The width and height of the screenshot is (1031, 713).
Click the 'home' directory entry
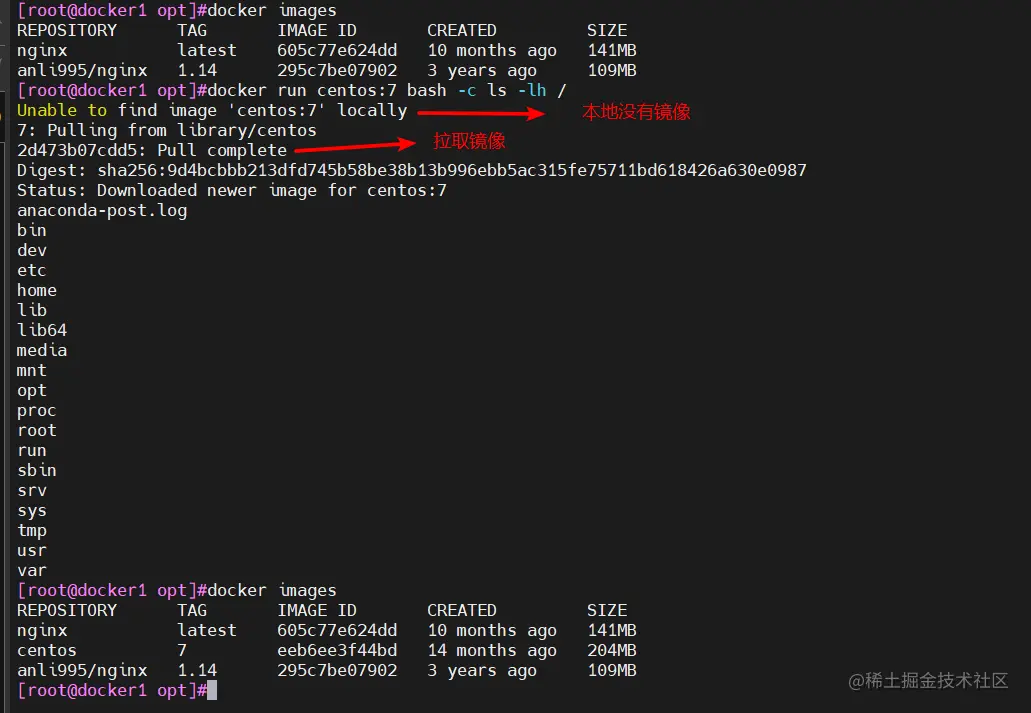pyautogui.click(x=37, y=290)
